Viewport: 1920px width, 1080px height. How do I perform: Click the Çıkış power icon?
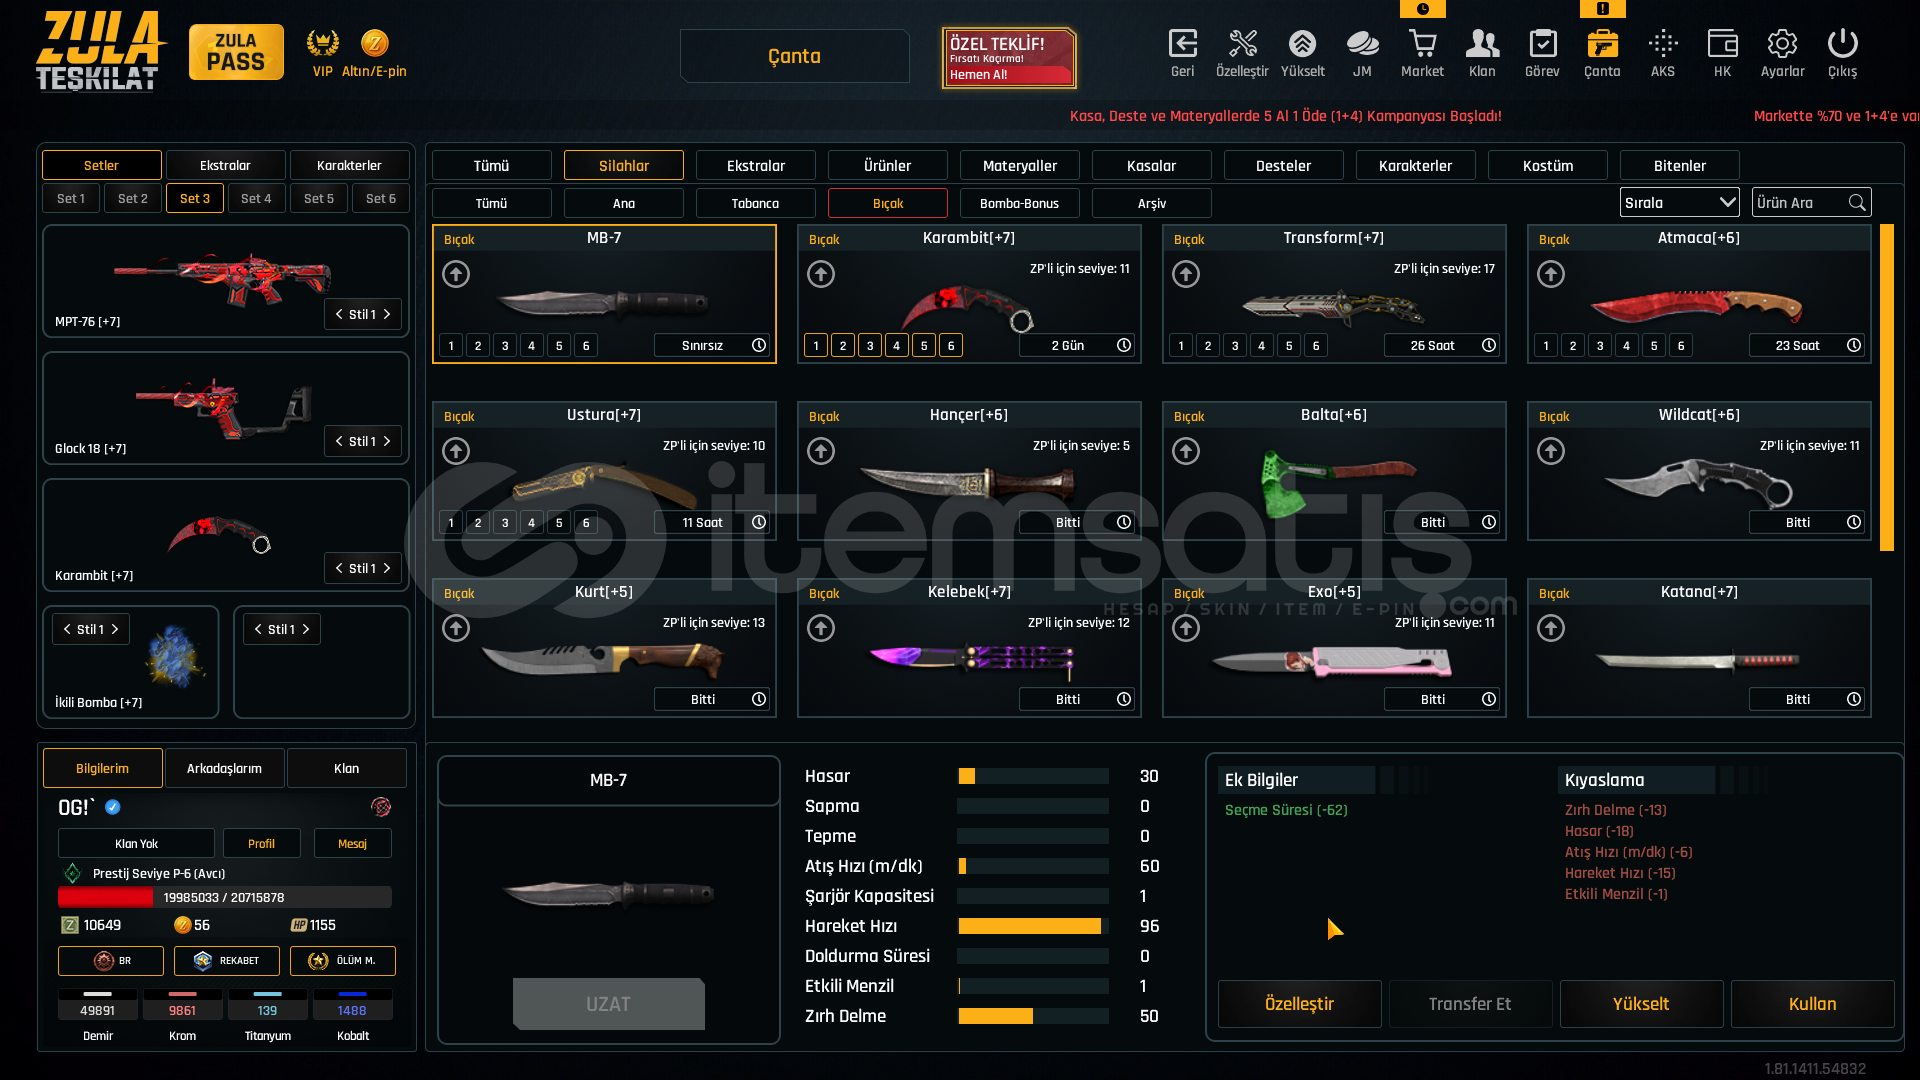(x=1842, y=44)
